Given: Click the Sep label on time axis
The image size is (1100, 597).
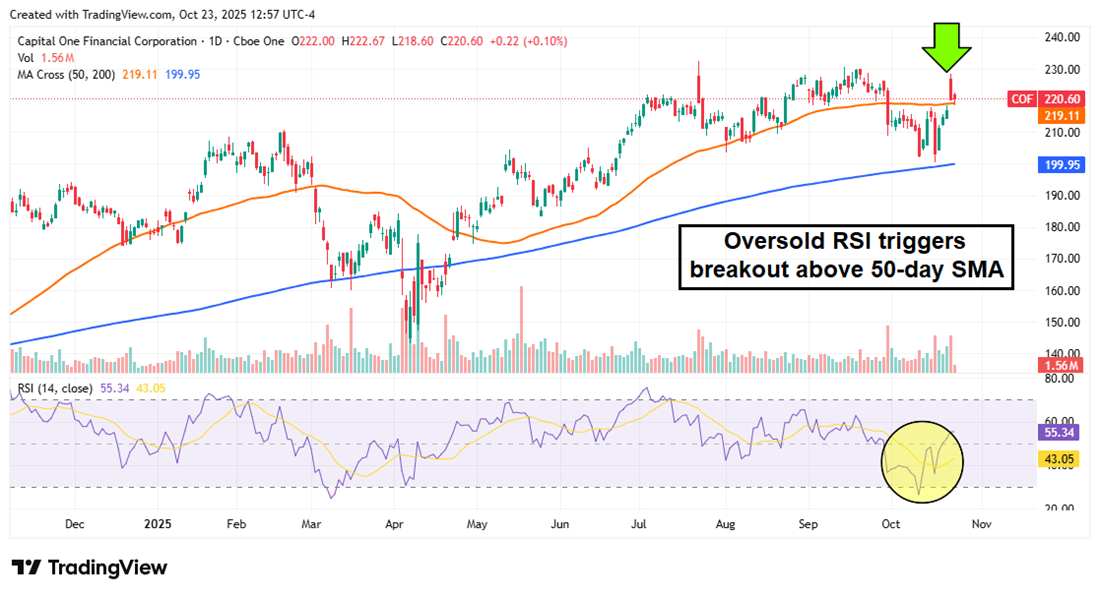Looking at the screenshot, I should pyautogui.click(x=808, y=524).
